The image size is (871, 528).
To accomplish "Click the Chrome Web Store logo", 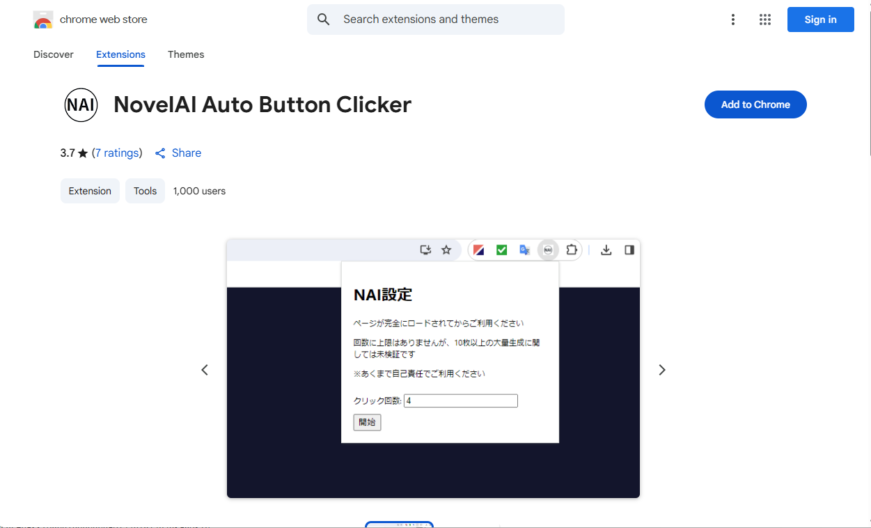I will click(x=43, y=19).
